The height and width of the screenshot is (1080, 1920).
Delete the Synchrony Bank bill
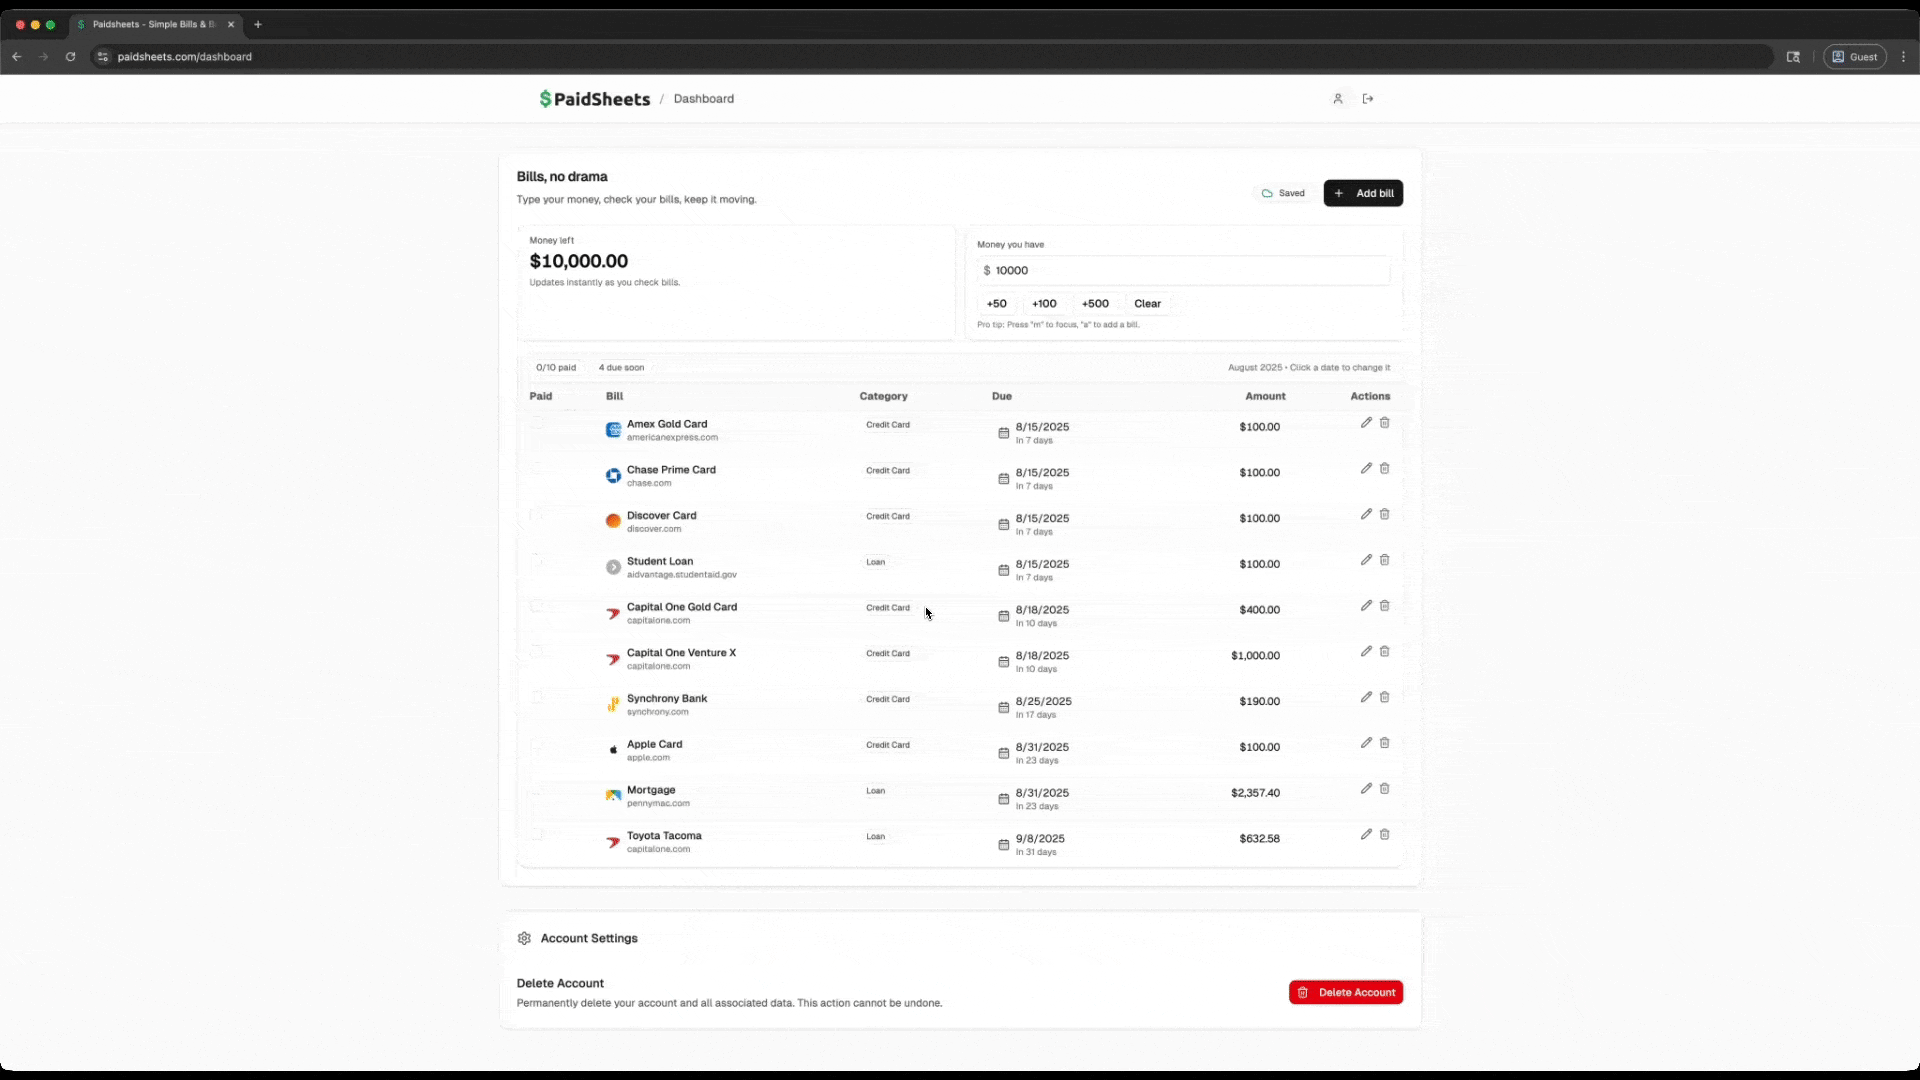coord(1385,697)
